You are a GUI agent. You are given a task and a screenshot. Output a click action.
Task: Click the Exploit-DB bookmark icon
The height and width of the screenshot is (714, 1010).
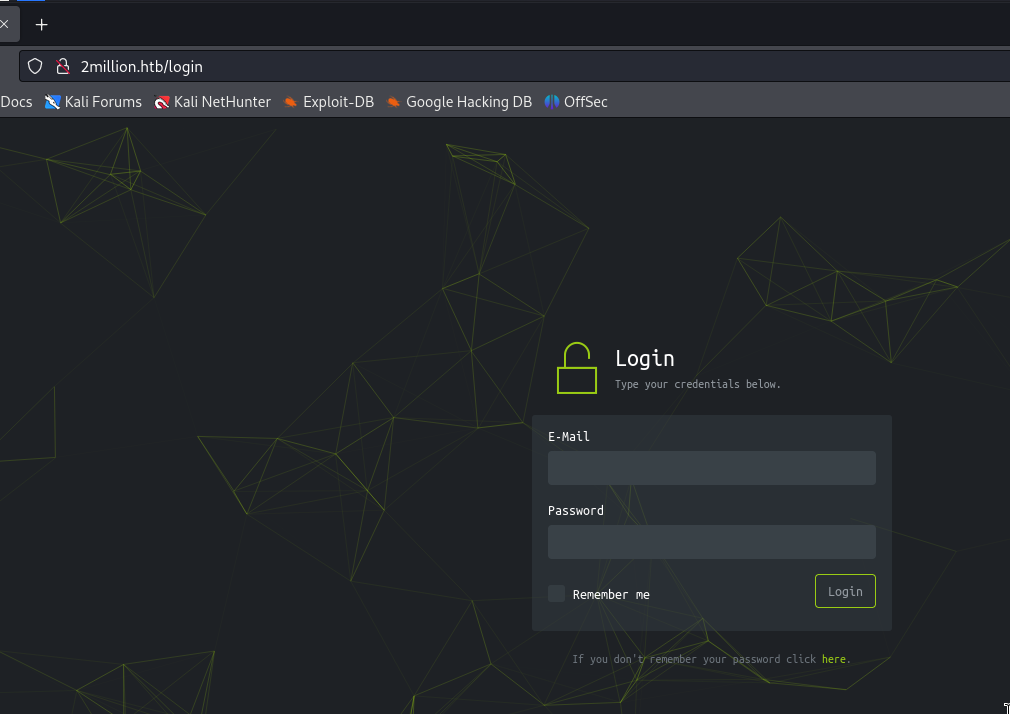(290, 102)
